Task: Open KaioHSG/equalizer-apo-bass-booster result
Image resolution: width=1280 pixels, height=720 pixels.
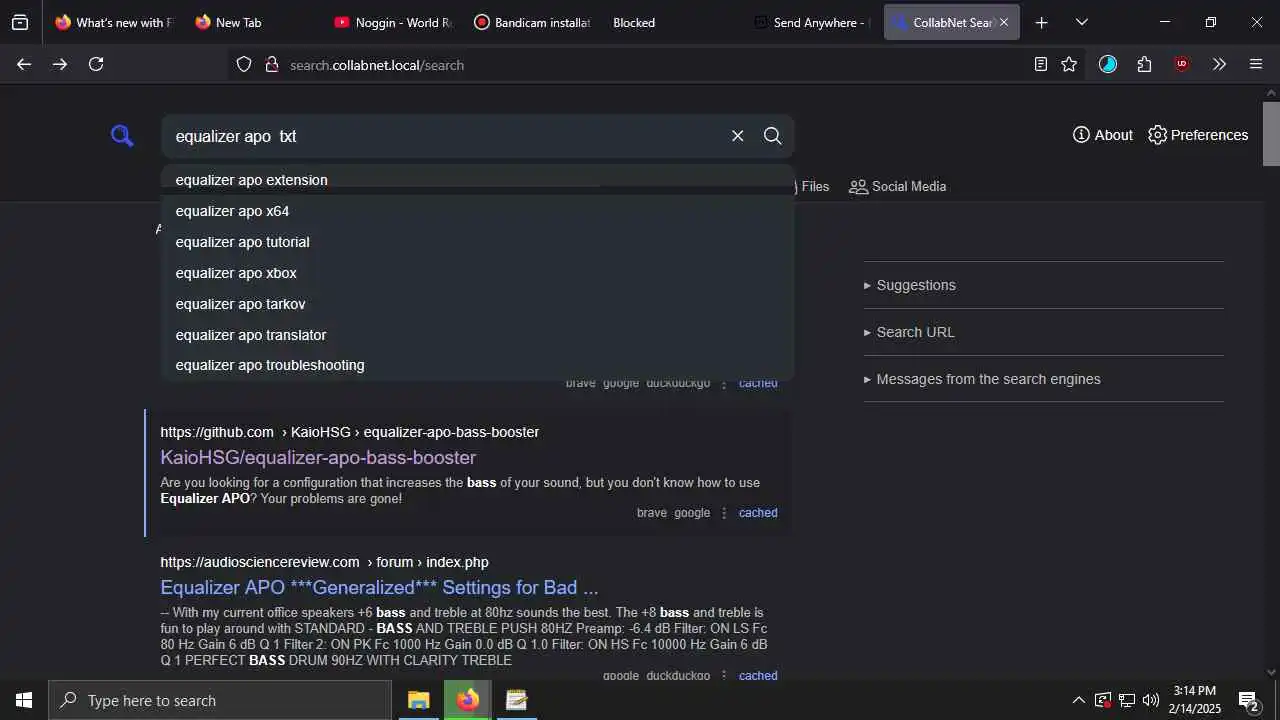Action: click(318, 457)
